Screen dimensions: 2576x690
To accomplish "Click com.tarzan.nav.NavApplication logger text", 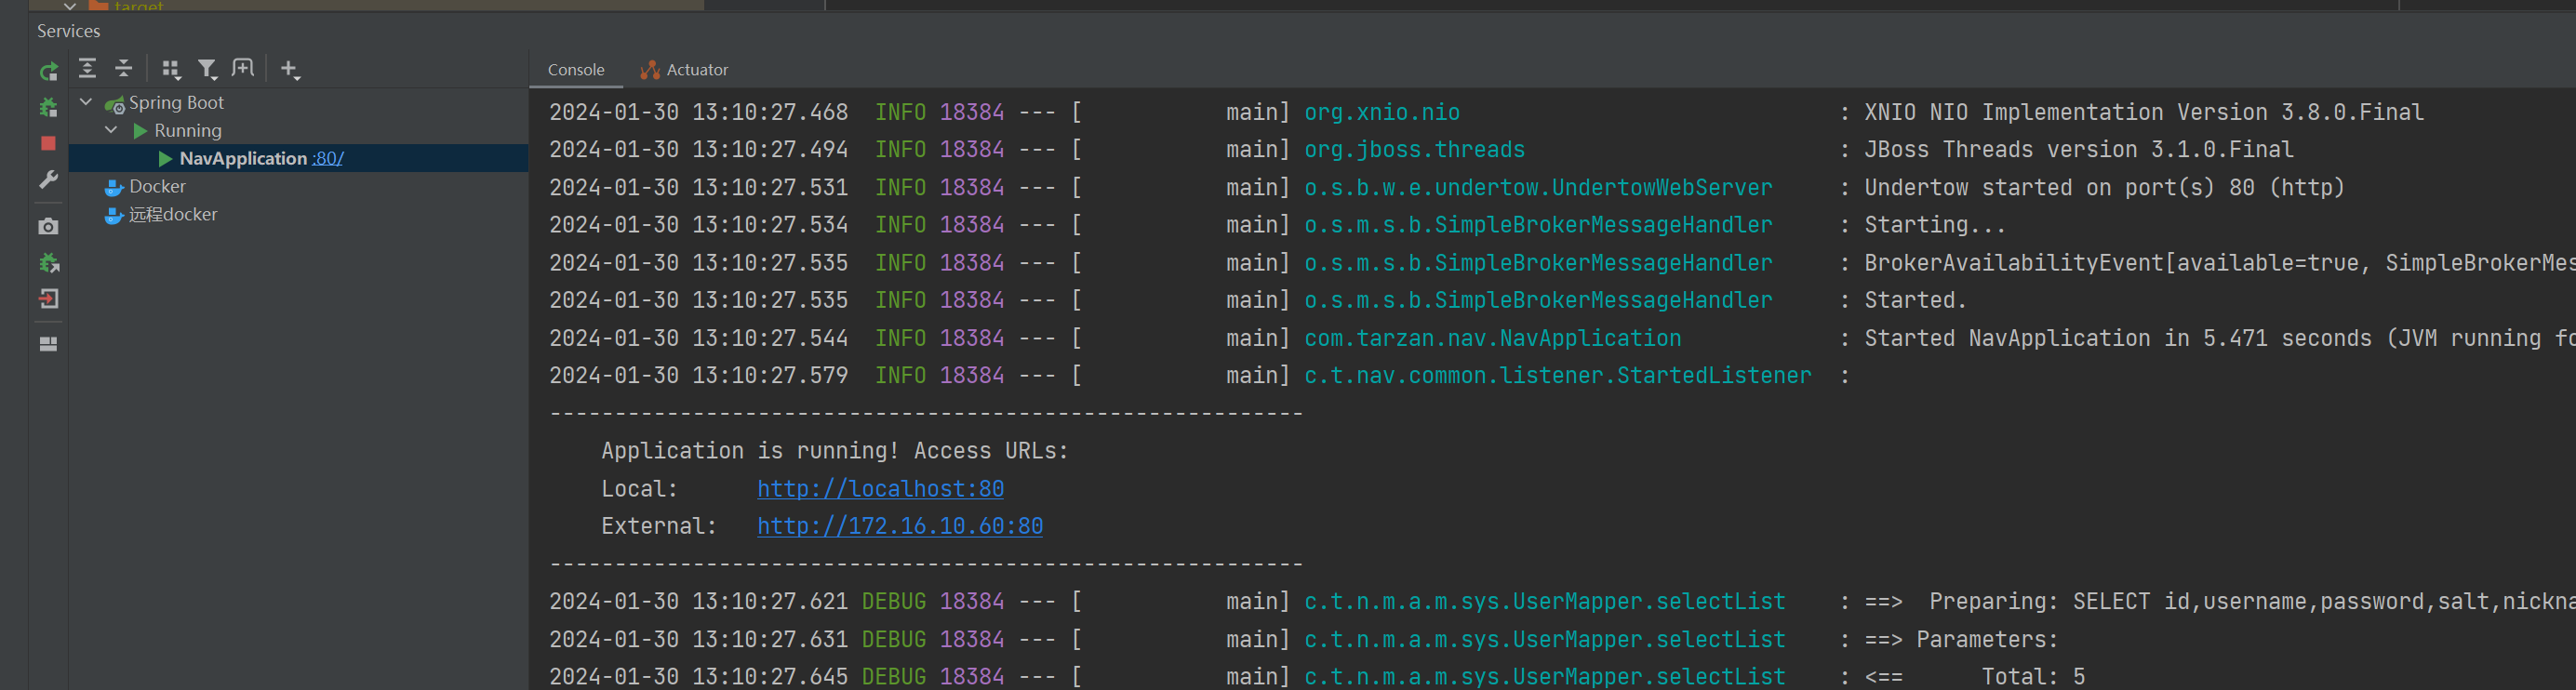I will point(1492,338).
